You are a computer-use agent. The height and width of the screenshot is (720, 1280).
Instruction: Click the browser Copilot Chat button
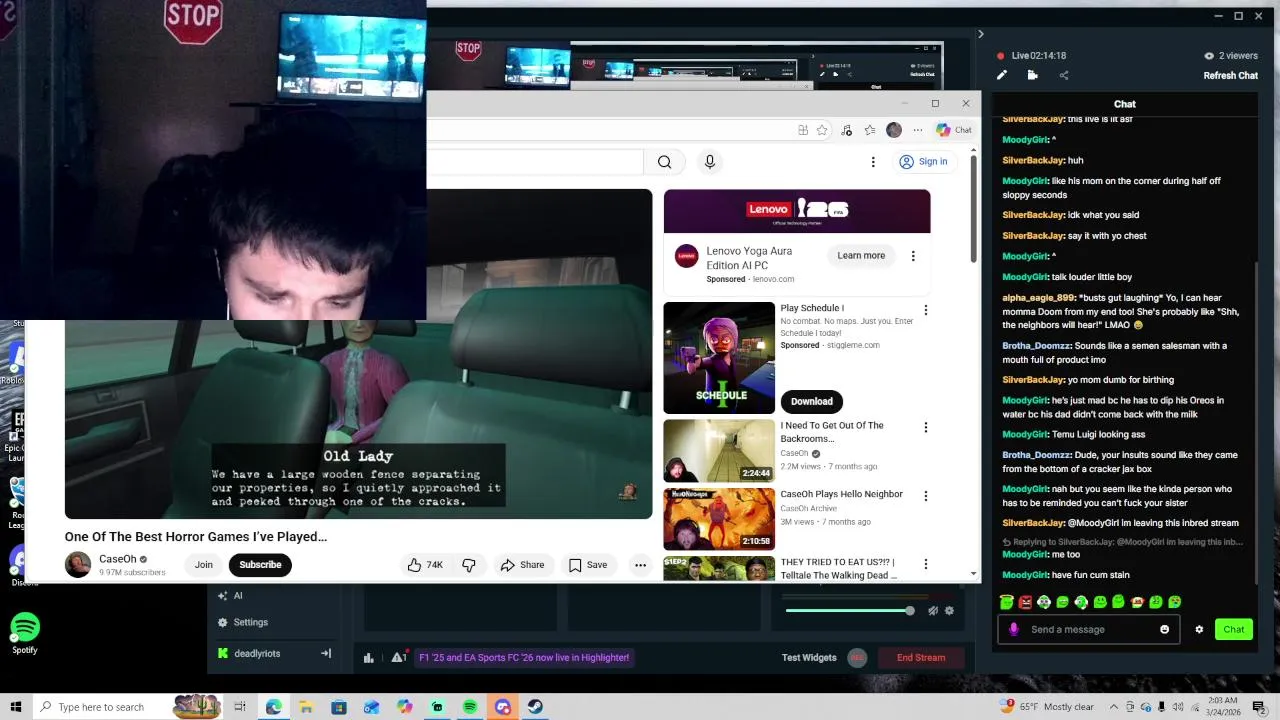pyautogui.click(x=954, y=130)
